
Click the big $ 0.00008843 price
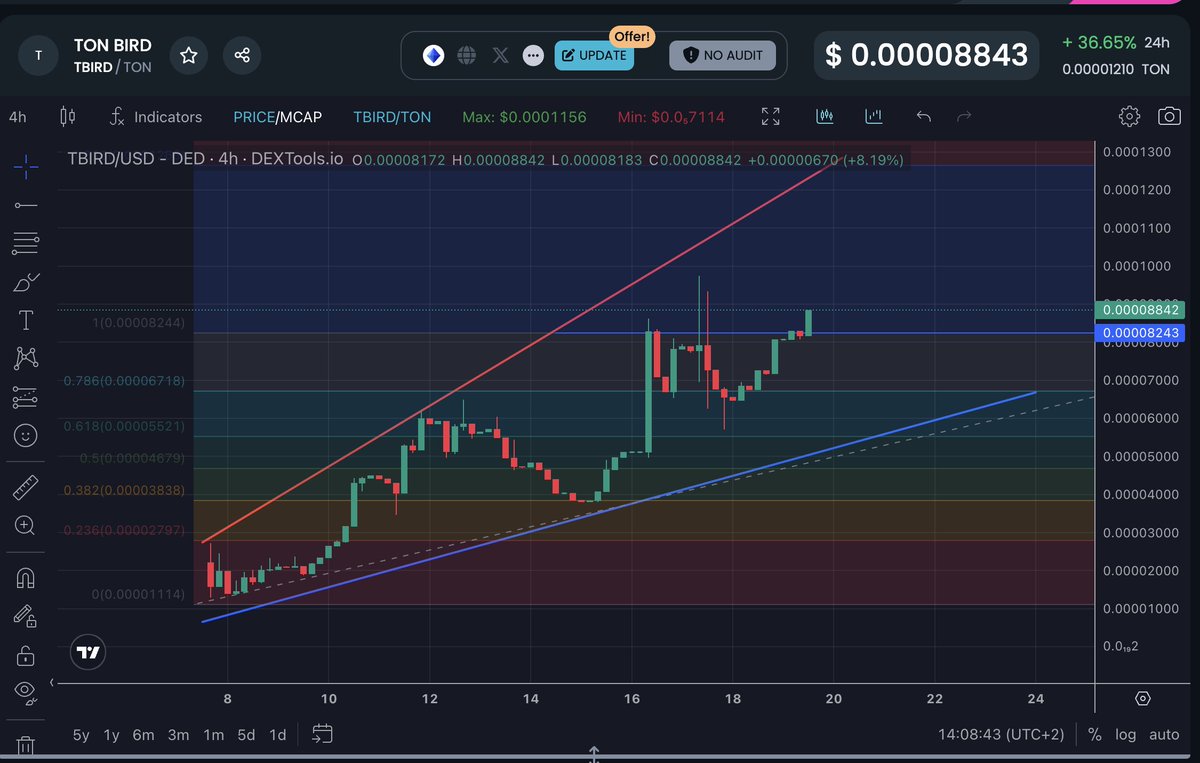coord(927,54)
